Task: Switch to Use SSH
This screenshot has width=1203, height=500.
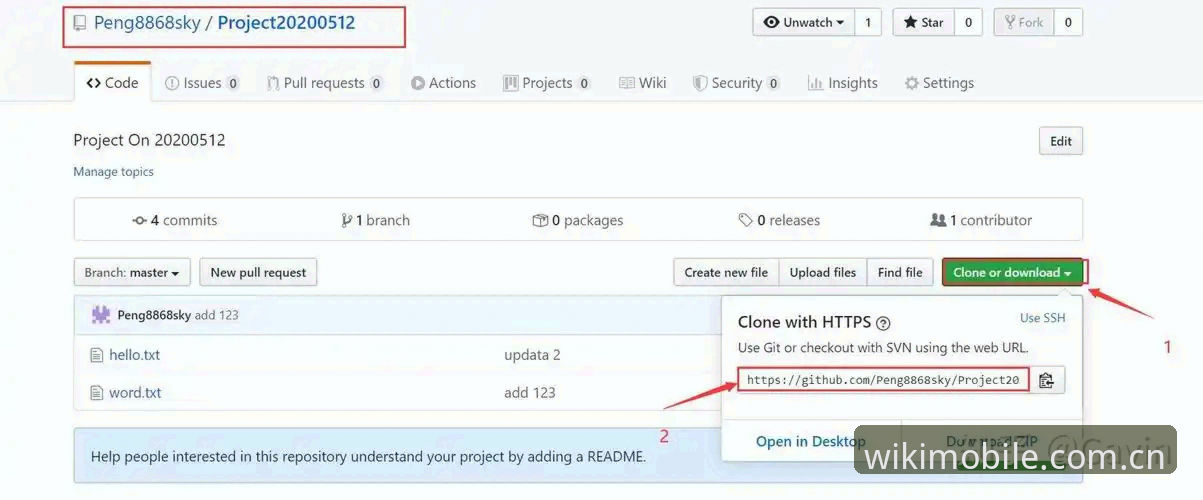Action: (x=1043, y=318)
